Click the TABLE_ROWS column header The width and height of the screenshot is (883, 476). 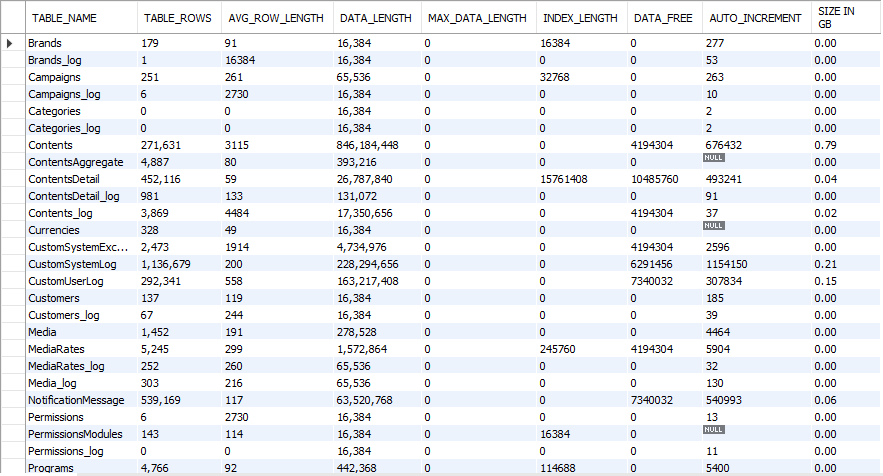[178, 18]
